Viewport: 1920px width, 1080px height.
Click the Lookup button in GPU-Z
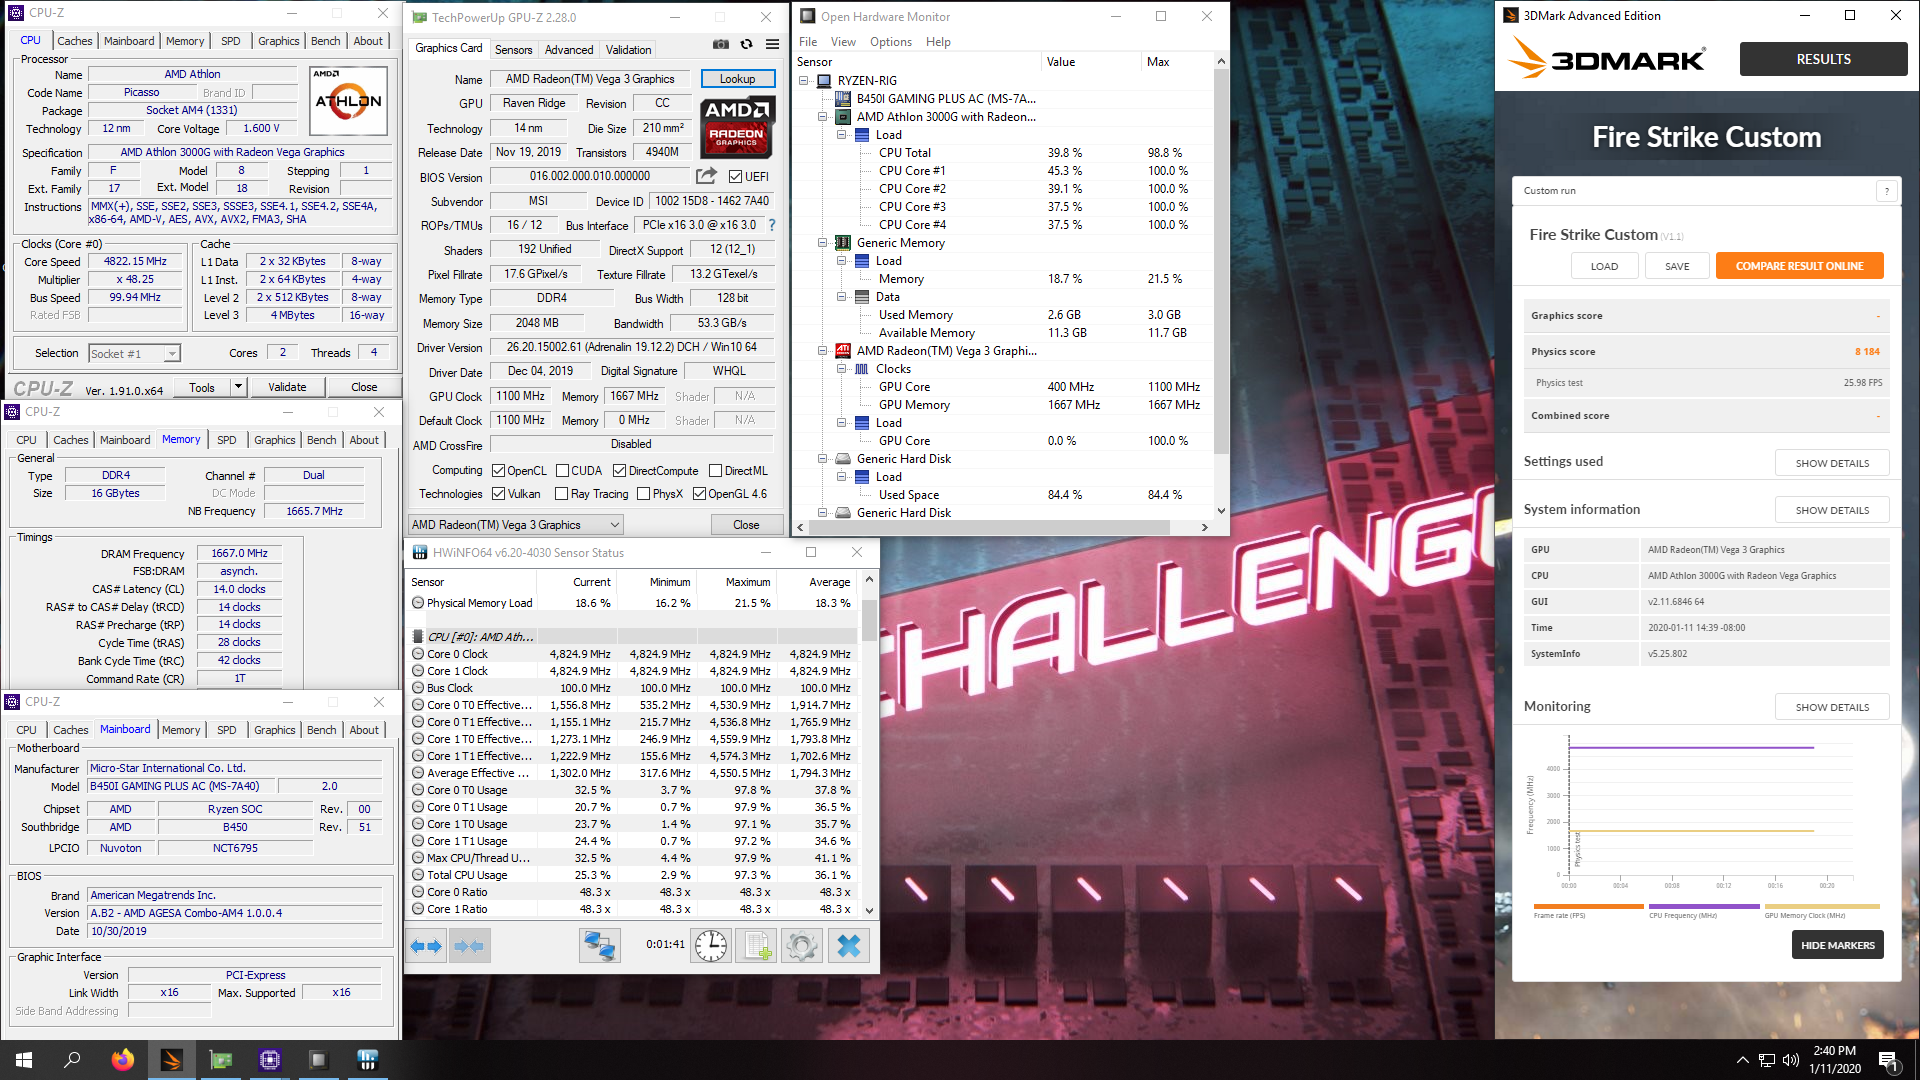737,79
